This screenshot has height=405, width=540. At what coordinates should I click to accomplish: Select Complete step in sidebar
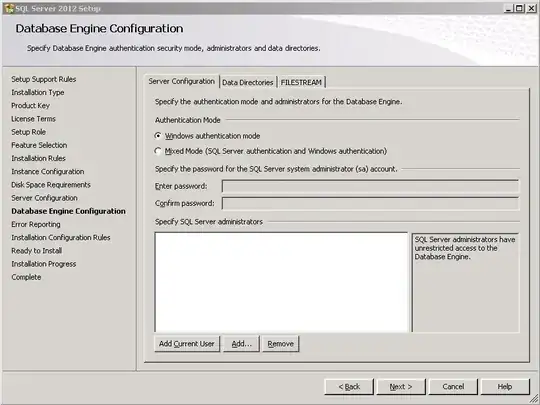pyautogui.click(x=26, y=277)
